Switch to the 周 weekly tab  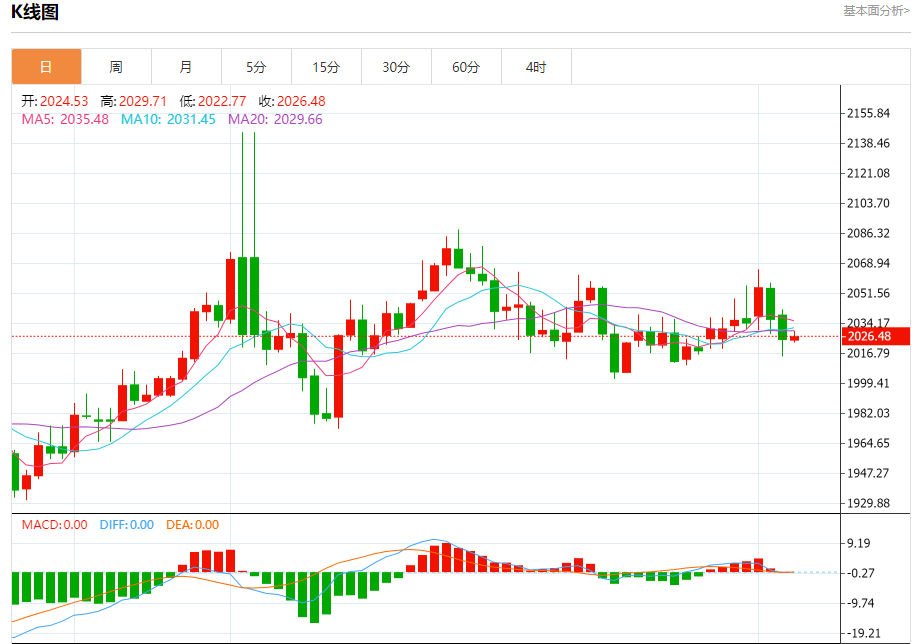click(x=116, y=67)
